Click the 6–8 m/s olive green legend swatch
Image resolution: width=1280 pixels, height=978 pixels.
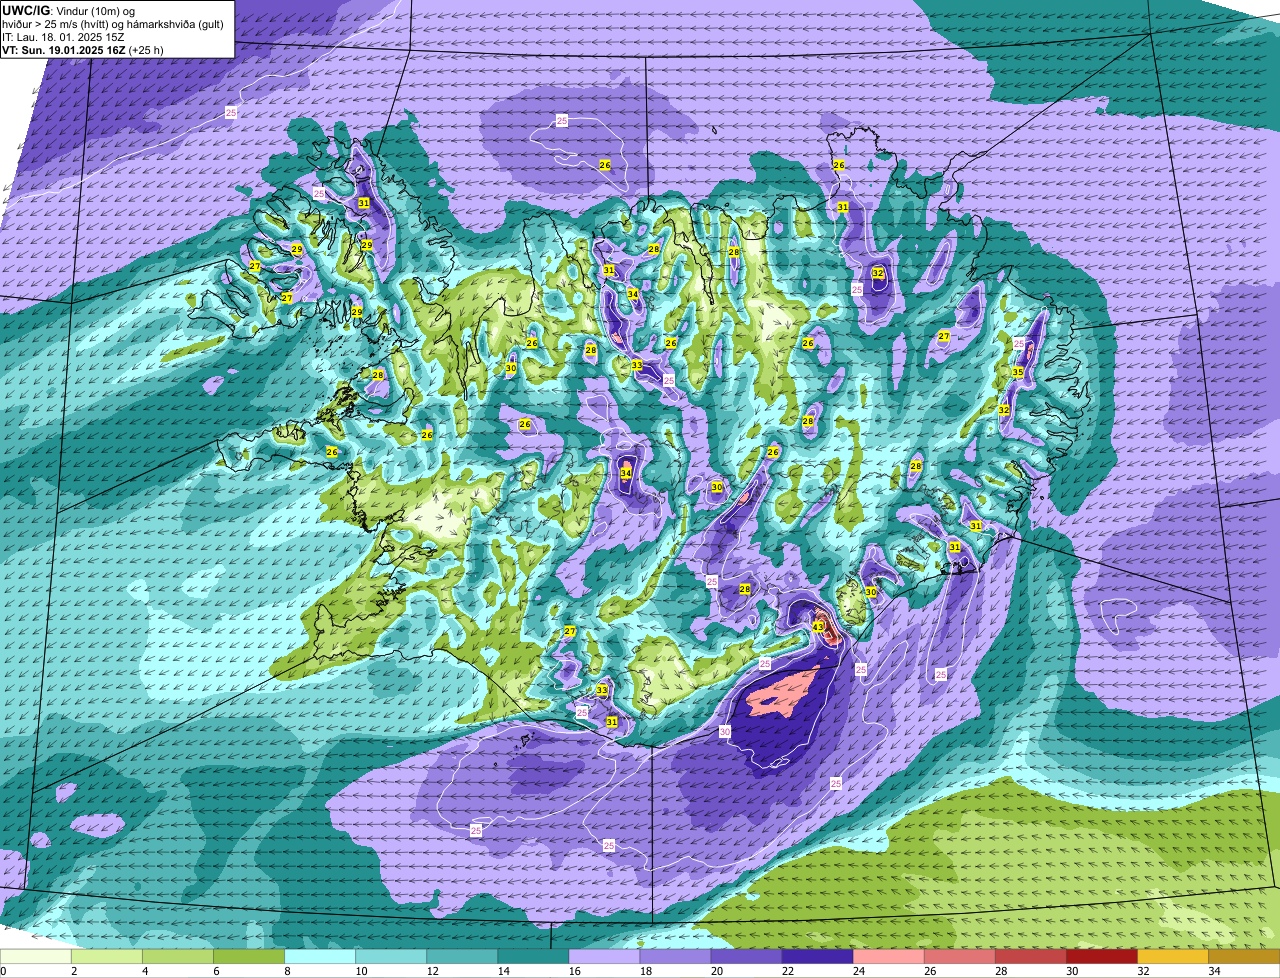click(249, 957)
